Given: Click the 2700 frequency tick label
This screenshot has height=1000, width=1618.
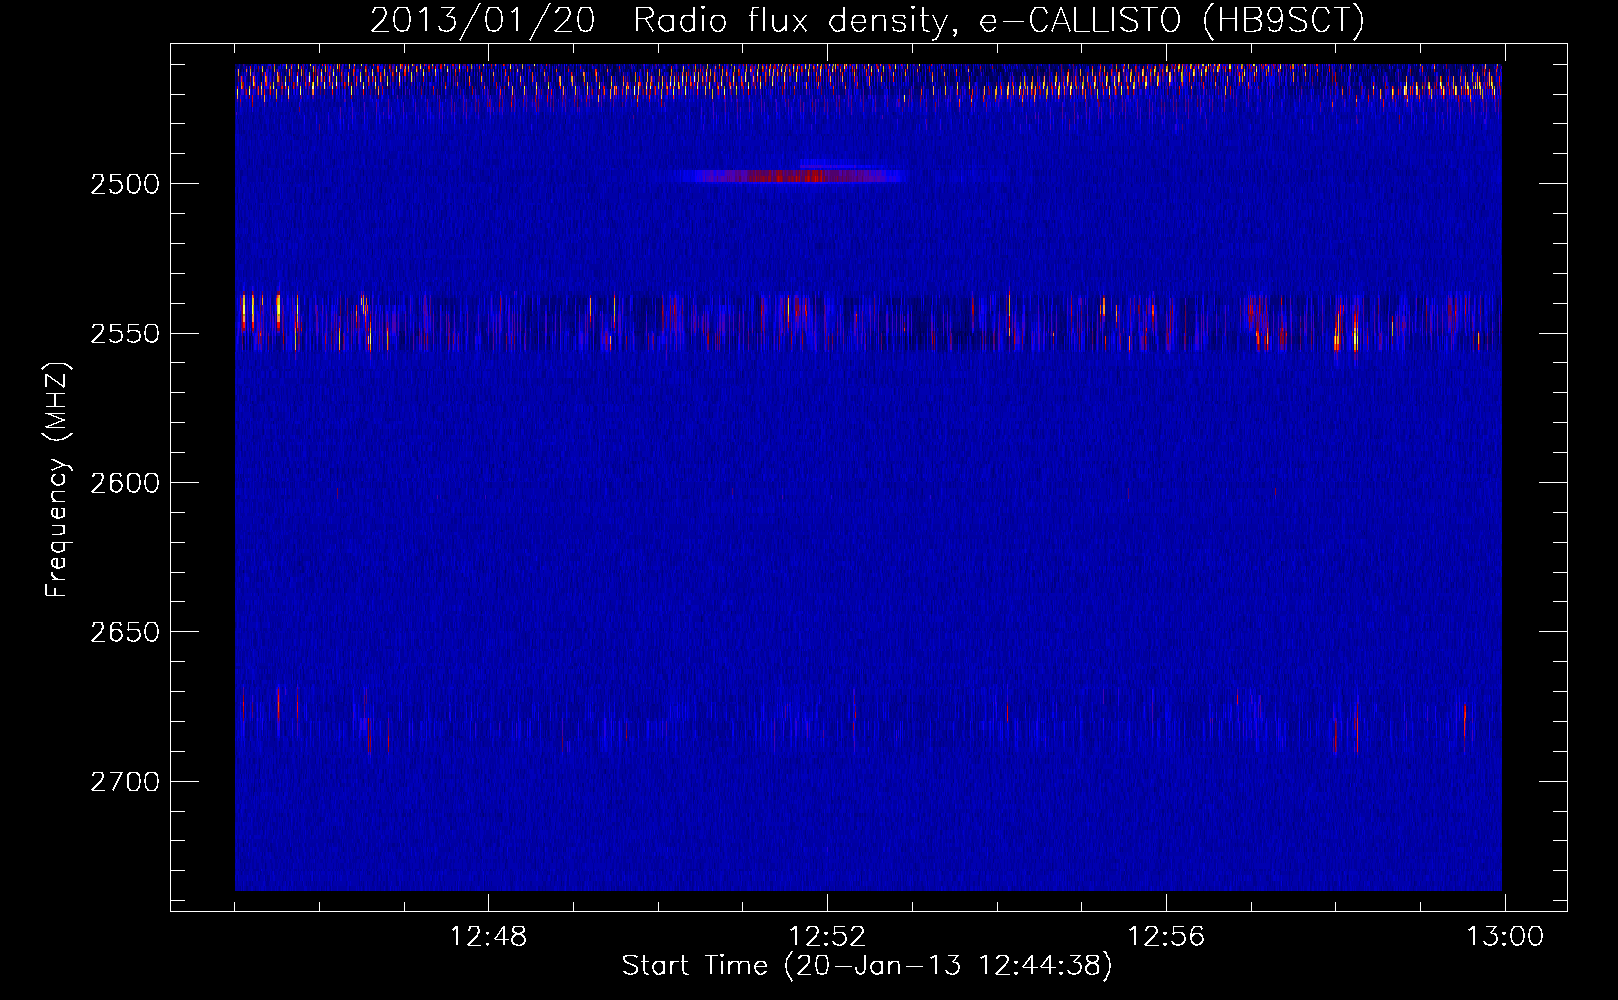Looking at the screenshot, I should tap(124, 782).
